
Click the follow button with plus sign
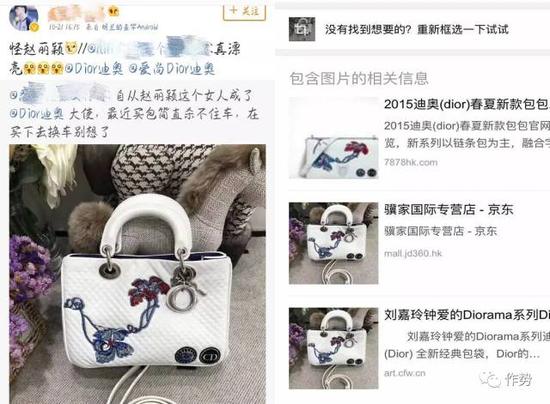click(244, 11)
